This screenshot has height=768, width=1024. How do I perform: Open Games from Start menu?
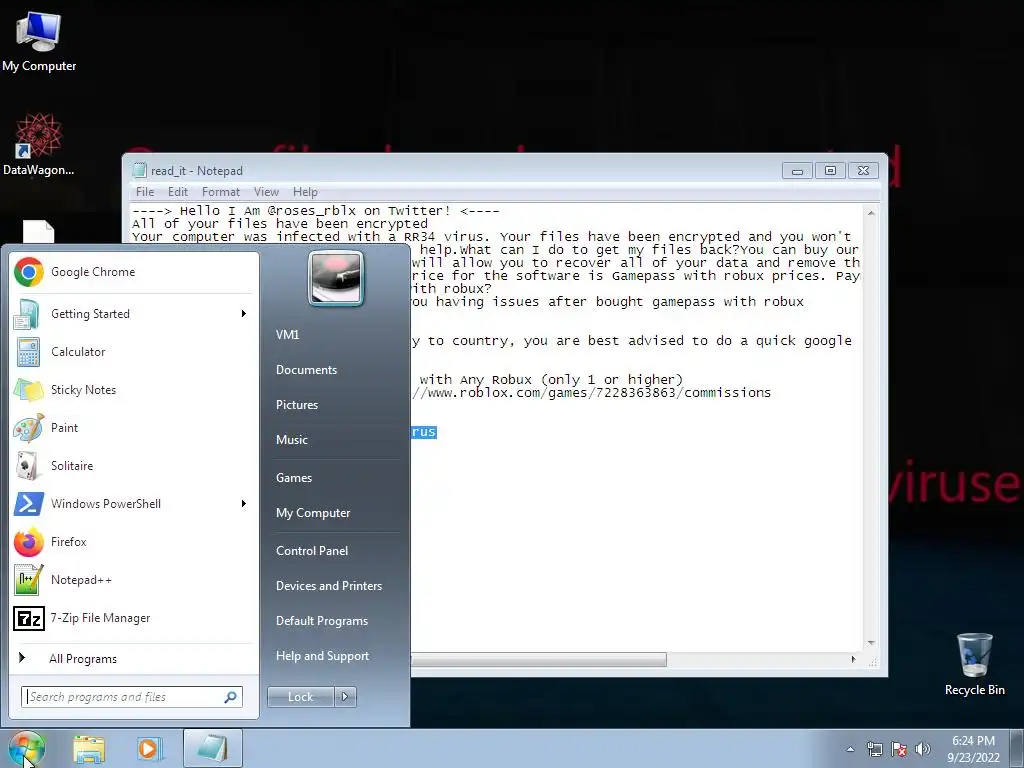point(294,478)
